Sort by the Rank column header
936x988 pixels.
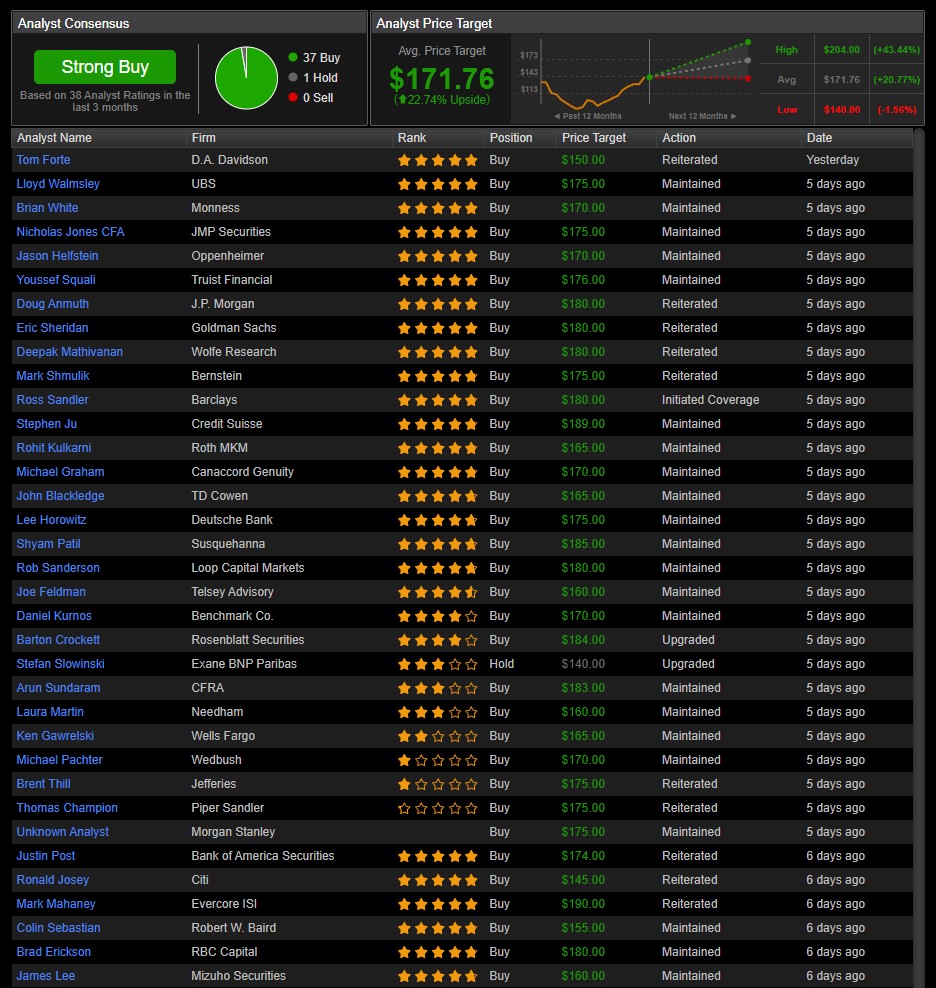coord(412,137)
